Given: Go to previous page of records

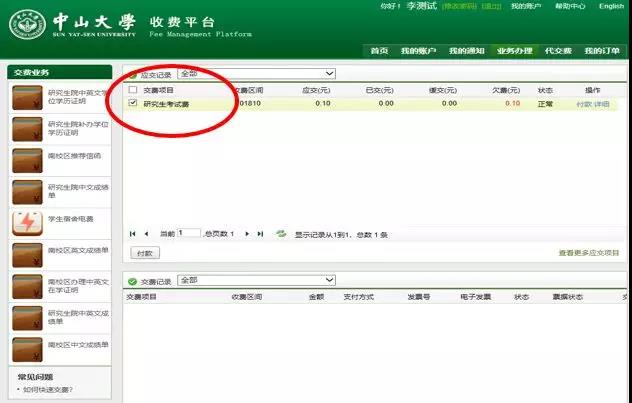Looking at the screenshot, I should [146, 233].
